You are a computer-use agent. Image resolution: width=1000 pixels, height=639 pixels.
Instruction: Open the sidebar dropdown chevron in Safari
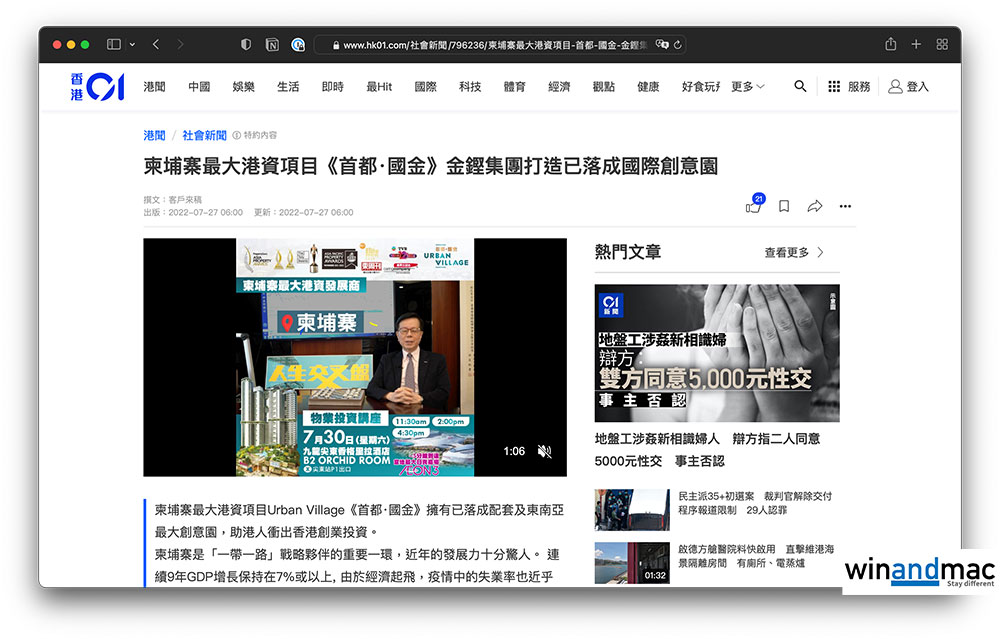click(x=130, y=45)
